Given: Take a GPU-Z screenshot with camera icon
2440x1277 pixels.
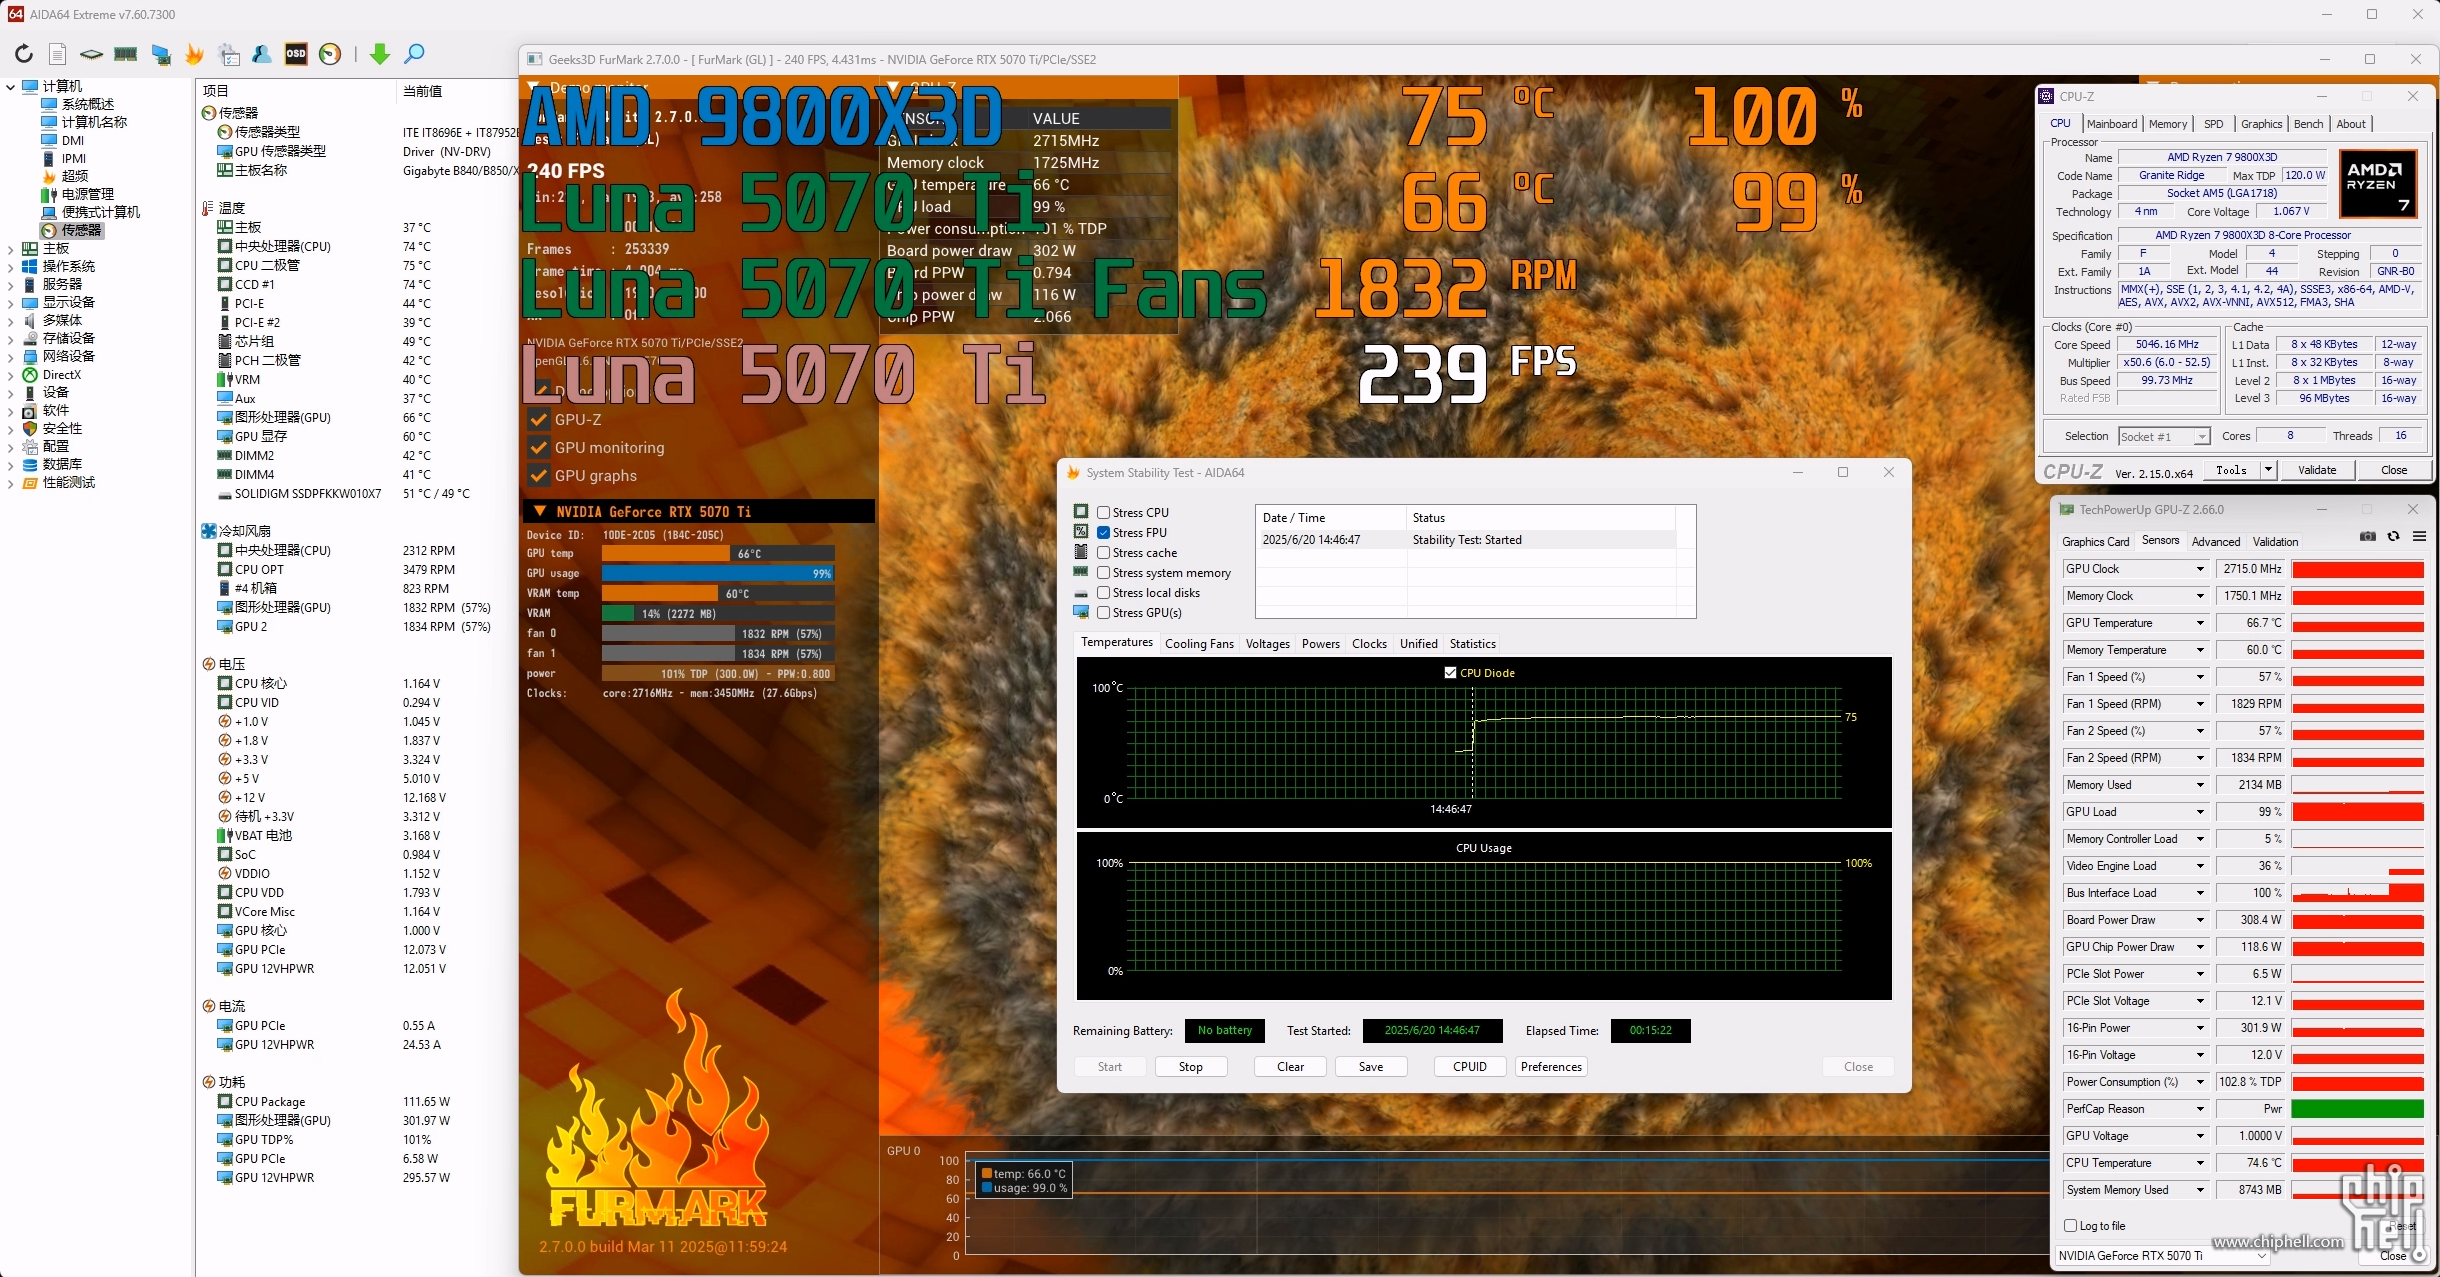Looking at the screenshot, I should point(2367,537).
